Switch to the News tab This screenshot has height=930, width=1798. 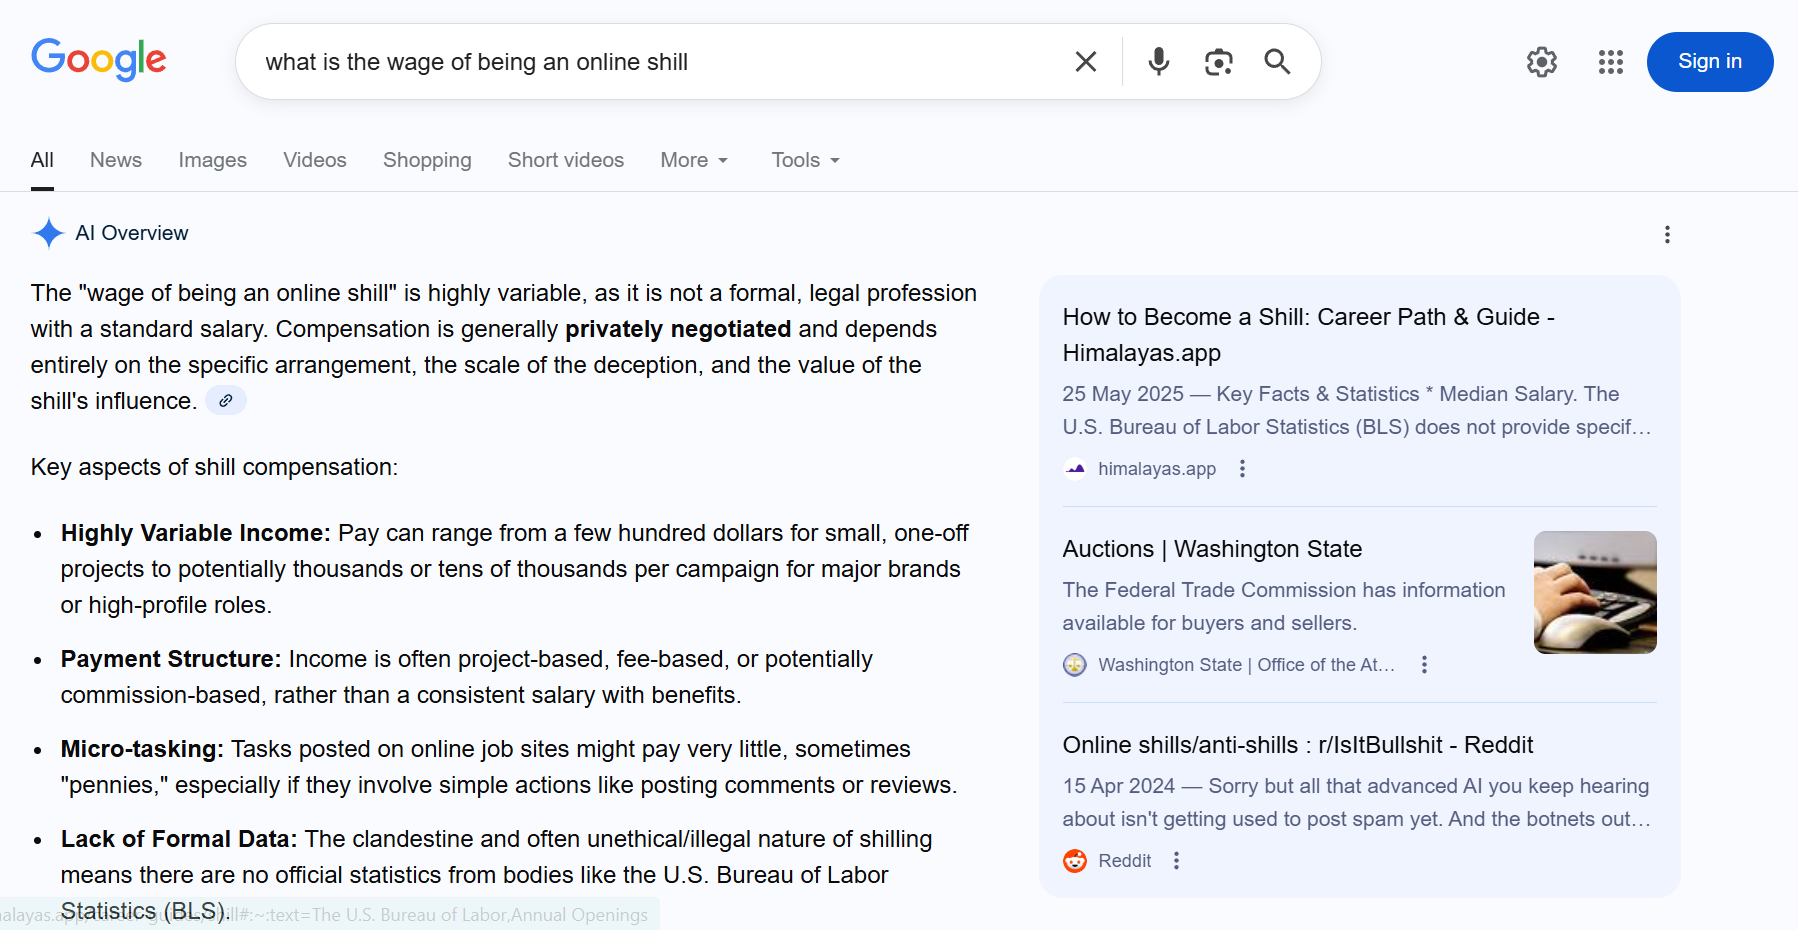click(116, 160)
